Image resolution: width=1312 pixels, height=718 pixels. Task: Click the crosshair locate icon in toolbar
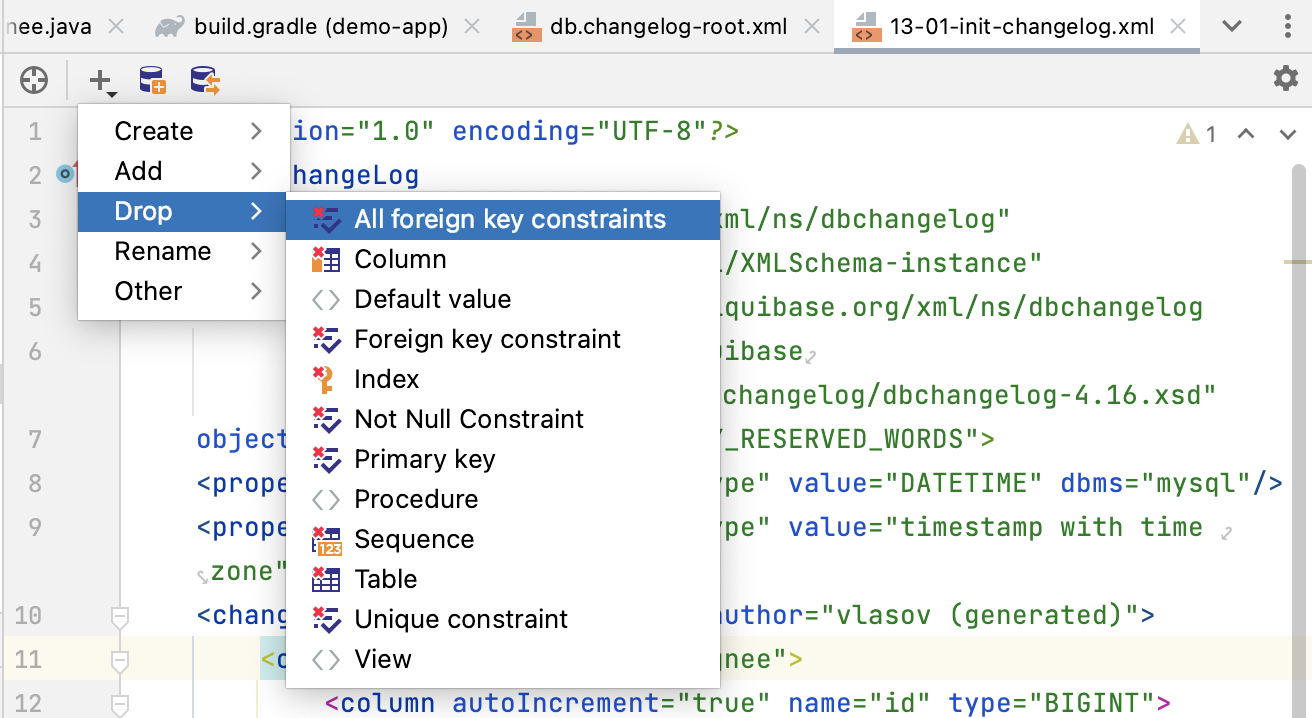point(34,80)
